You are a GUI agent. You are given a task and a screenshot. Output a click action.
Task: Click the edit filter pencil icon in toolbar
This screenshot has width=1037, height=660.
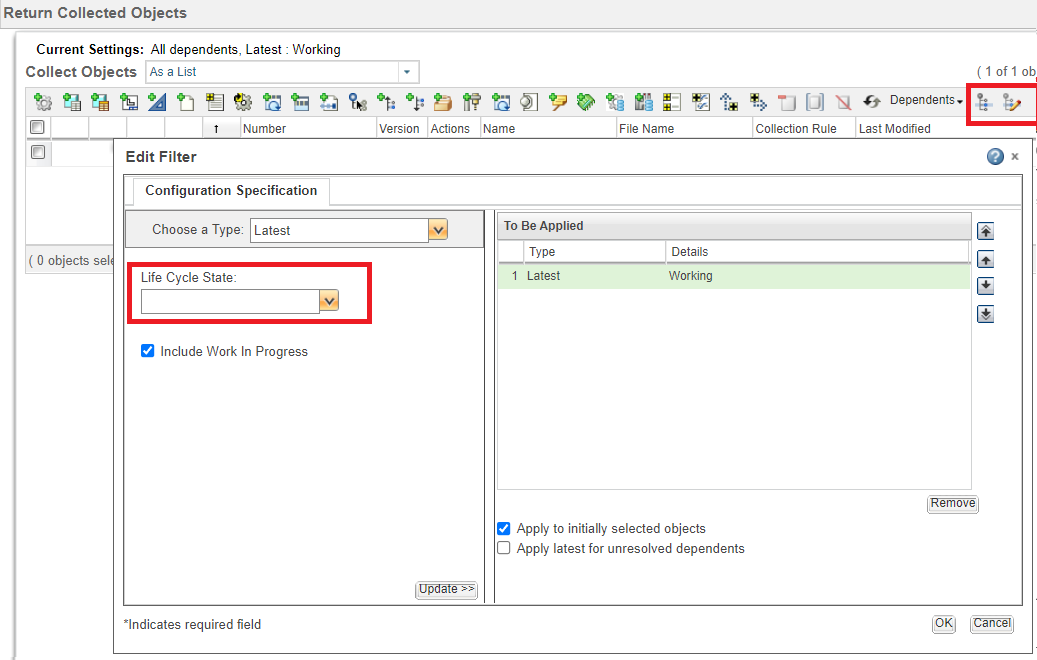pos(1012,102)
